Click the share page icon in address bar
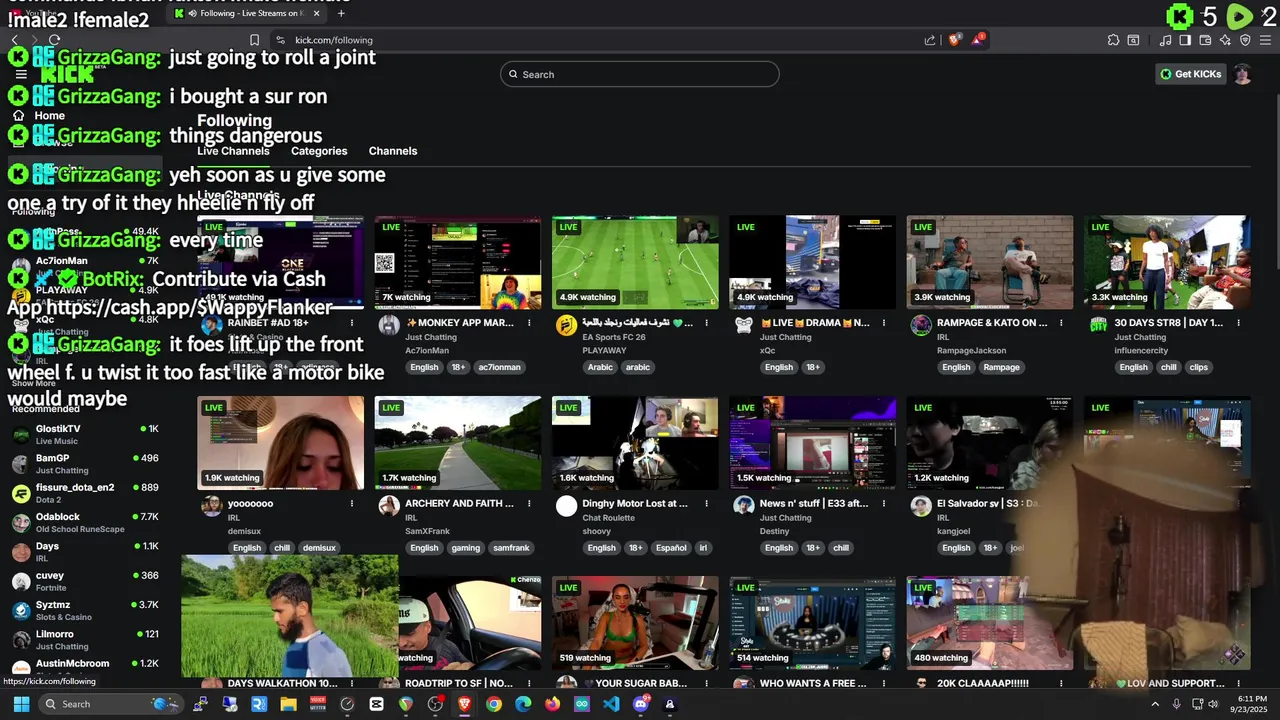Viewport: 1280px width, 720px height. tap(930, 40)
